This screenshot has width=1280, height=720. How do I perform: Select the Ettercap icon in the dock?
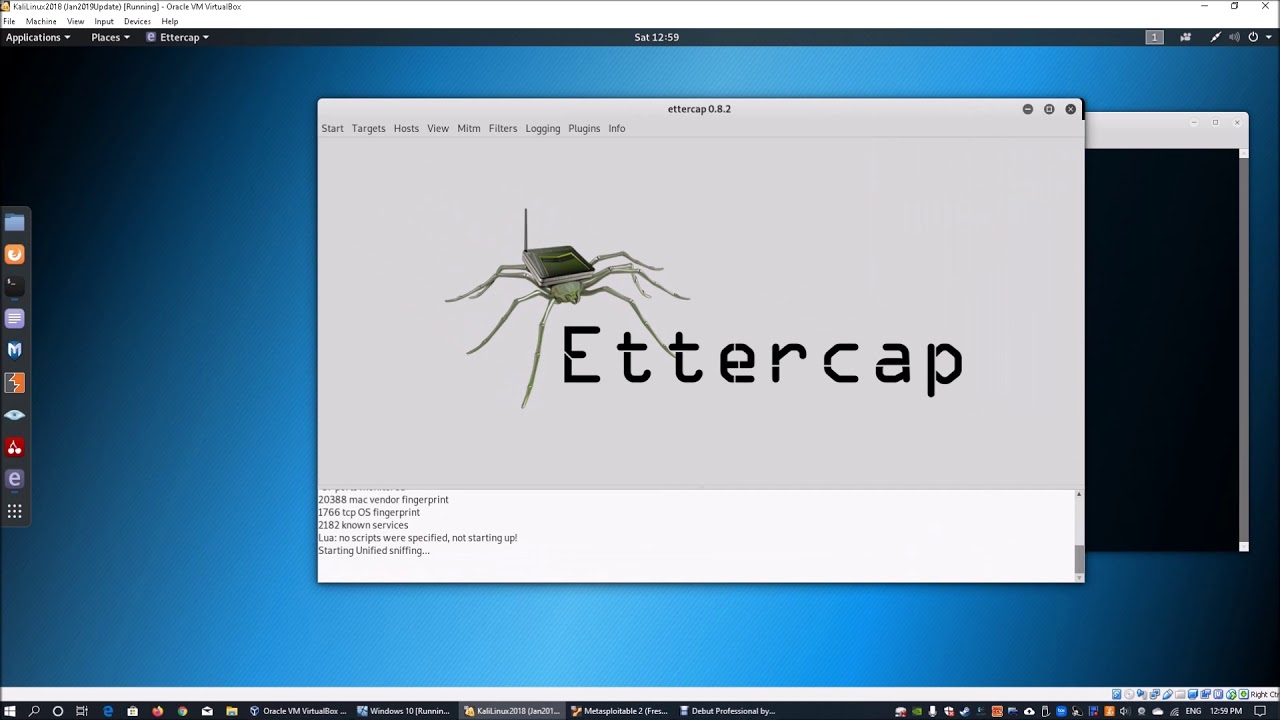(14, 479)
